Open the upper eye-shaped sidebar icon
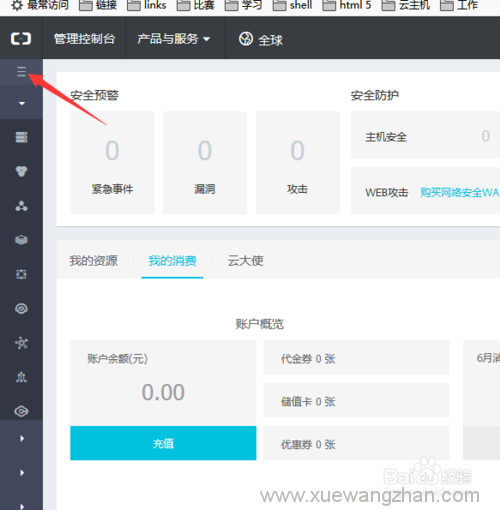 21,309
